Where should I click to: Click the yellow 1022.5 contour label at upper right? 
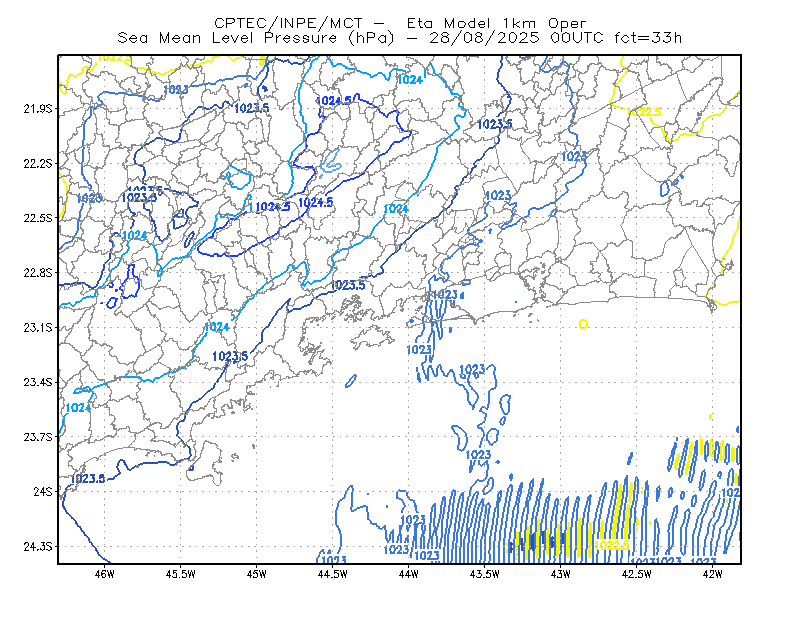coord(644,111)
